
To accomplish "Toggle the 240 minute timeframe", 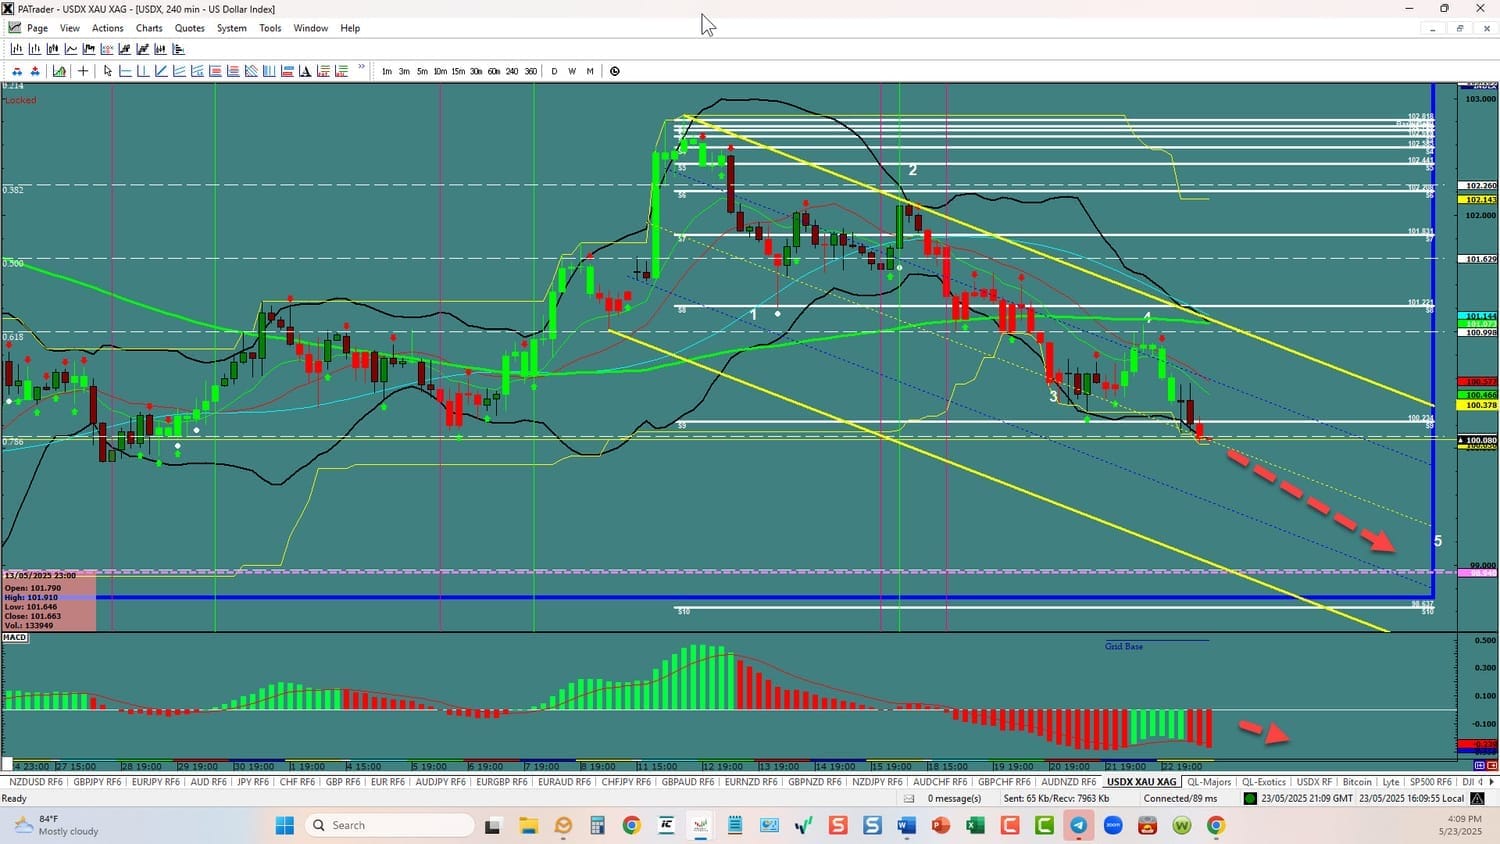I will (x=512, y=71).
